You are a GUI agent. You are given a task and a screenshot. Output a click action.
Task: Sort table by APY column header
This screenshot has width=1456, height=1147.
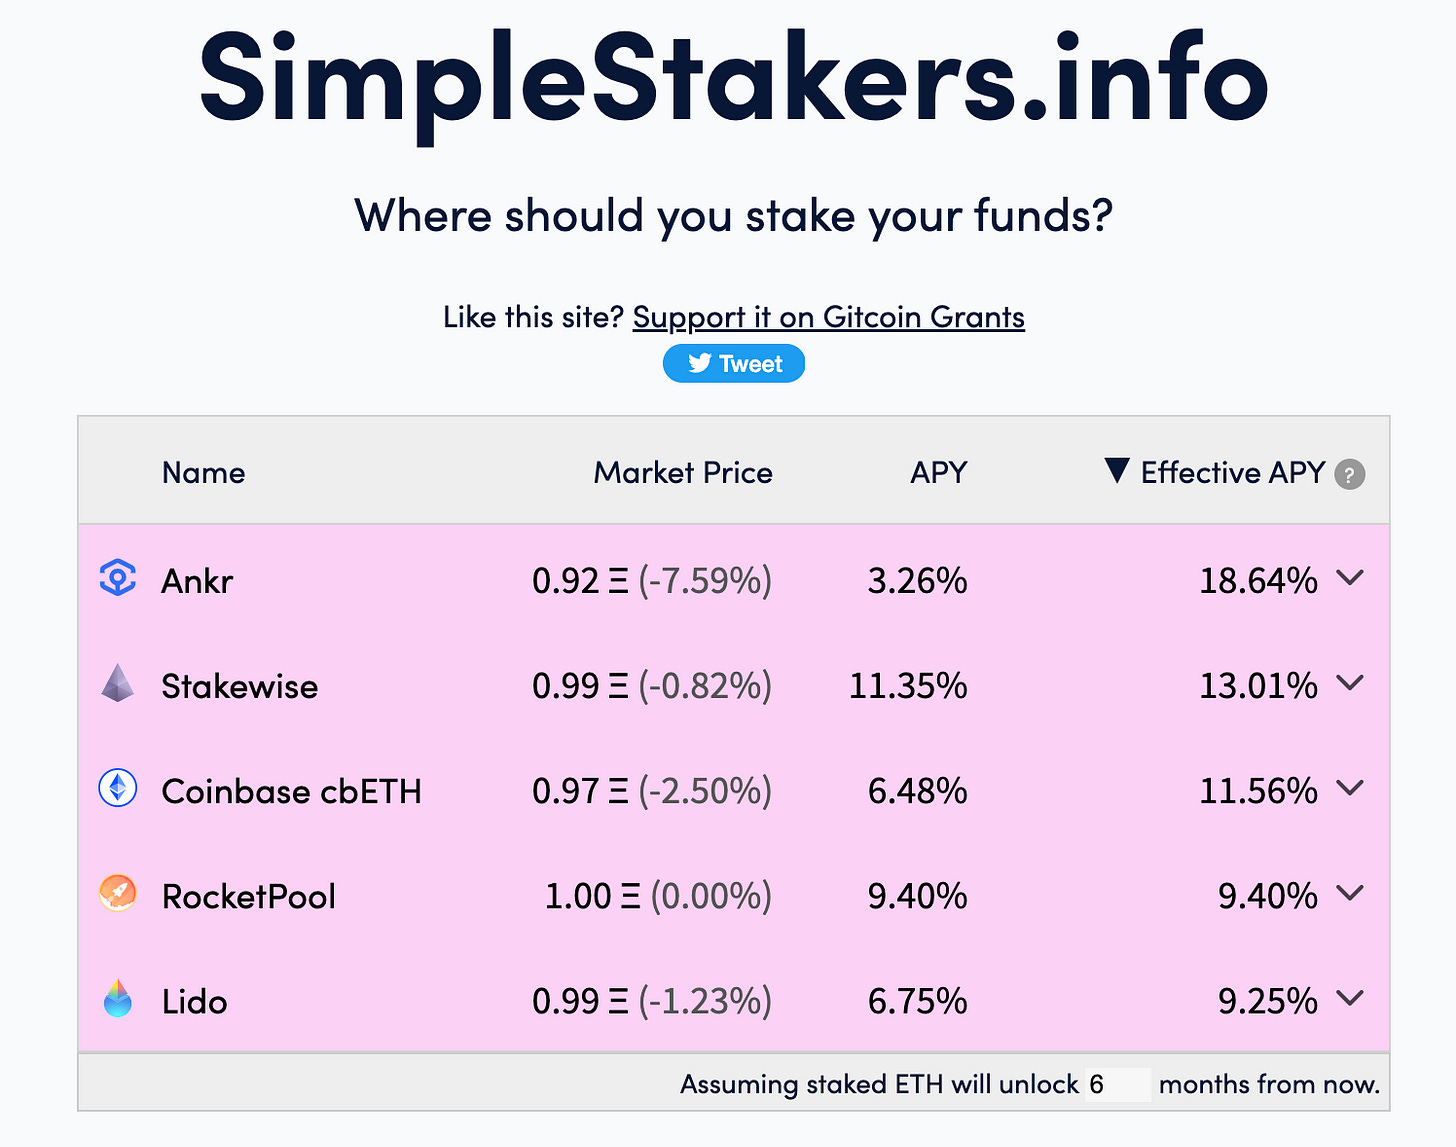939,472
